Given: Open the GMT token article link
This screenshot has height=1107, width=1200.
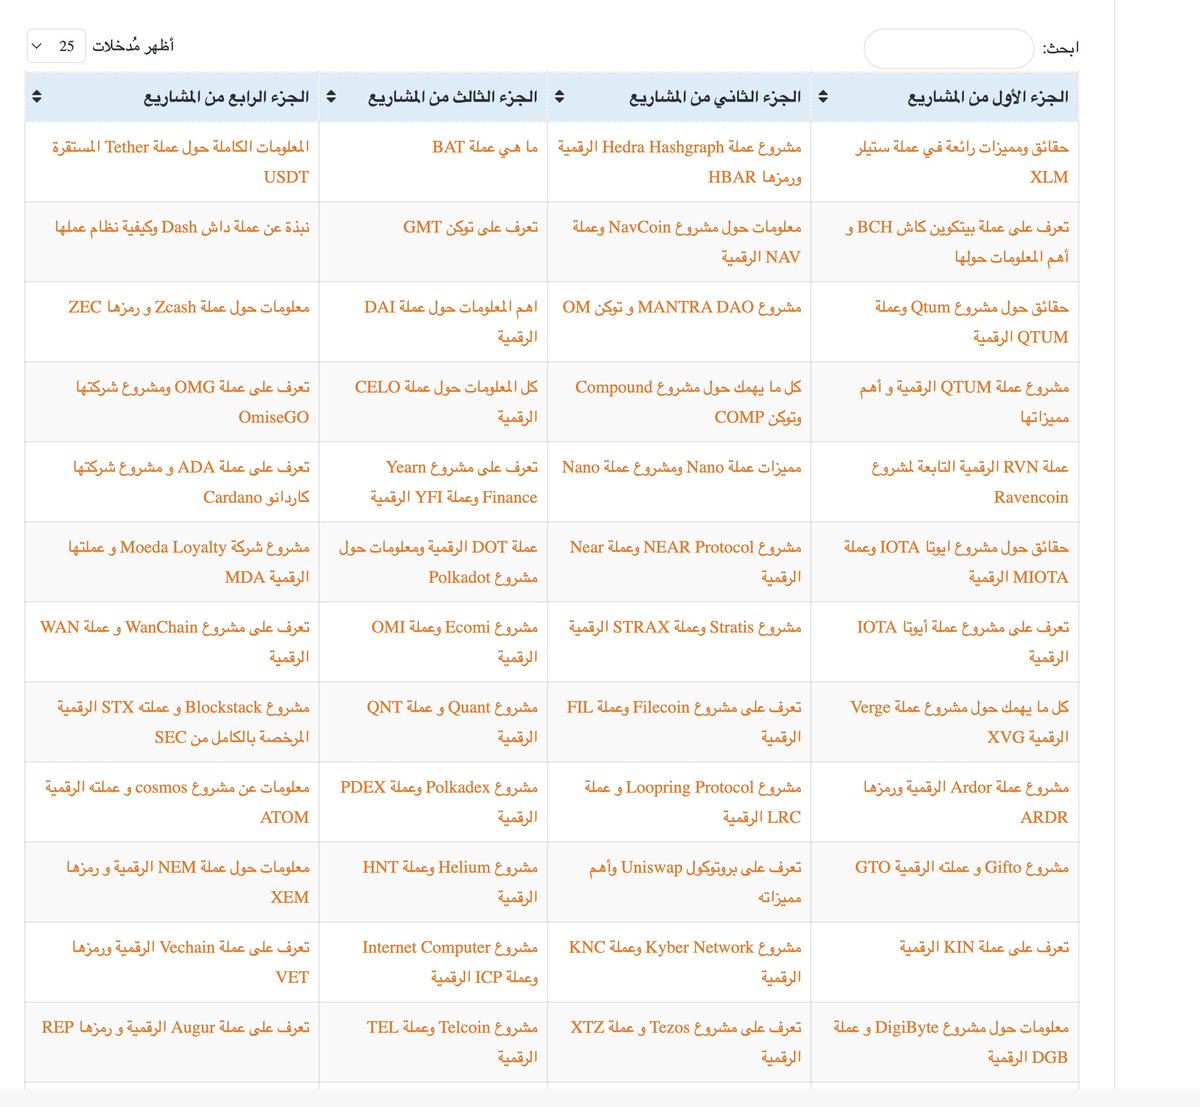Looking at the screenshot, I should click(470, 227).
